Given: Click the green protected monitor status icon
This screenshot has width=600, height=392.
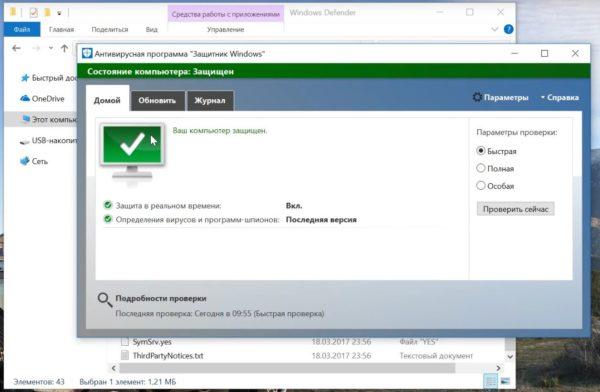Looking at the screenshot, I should pos(132,152).
